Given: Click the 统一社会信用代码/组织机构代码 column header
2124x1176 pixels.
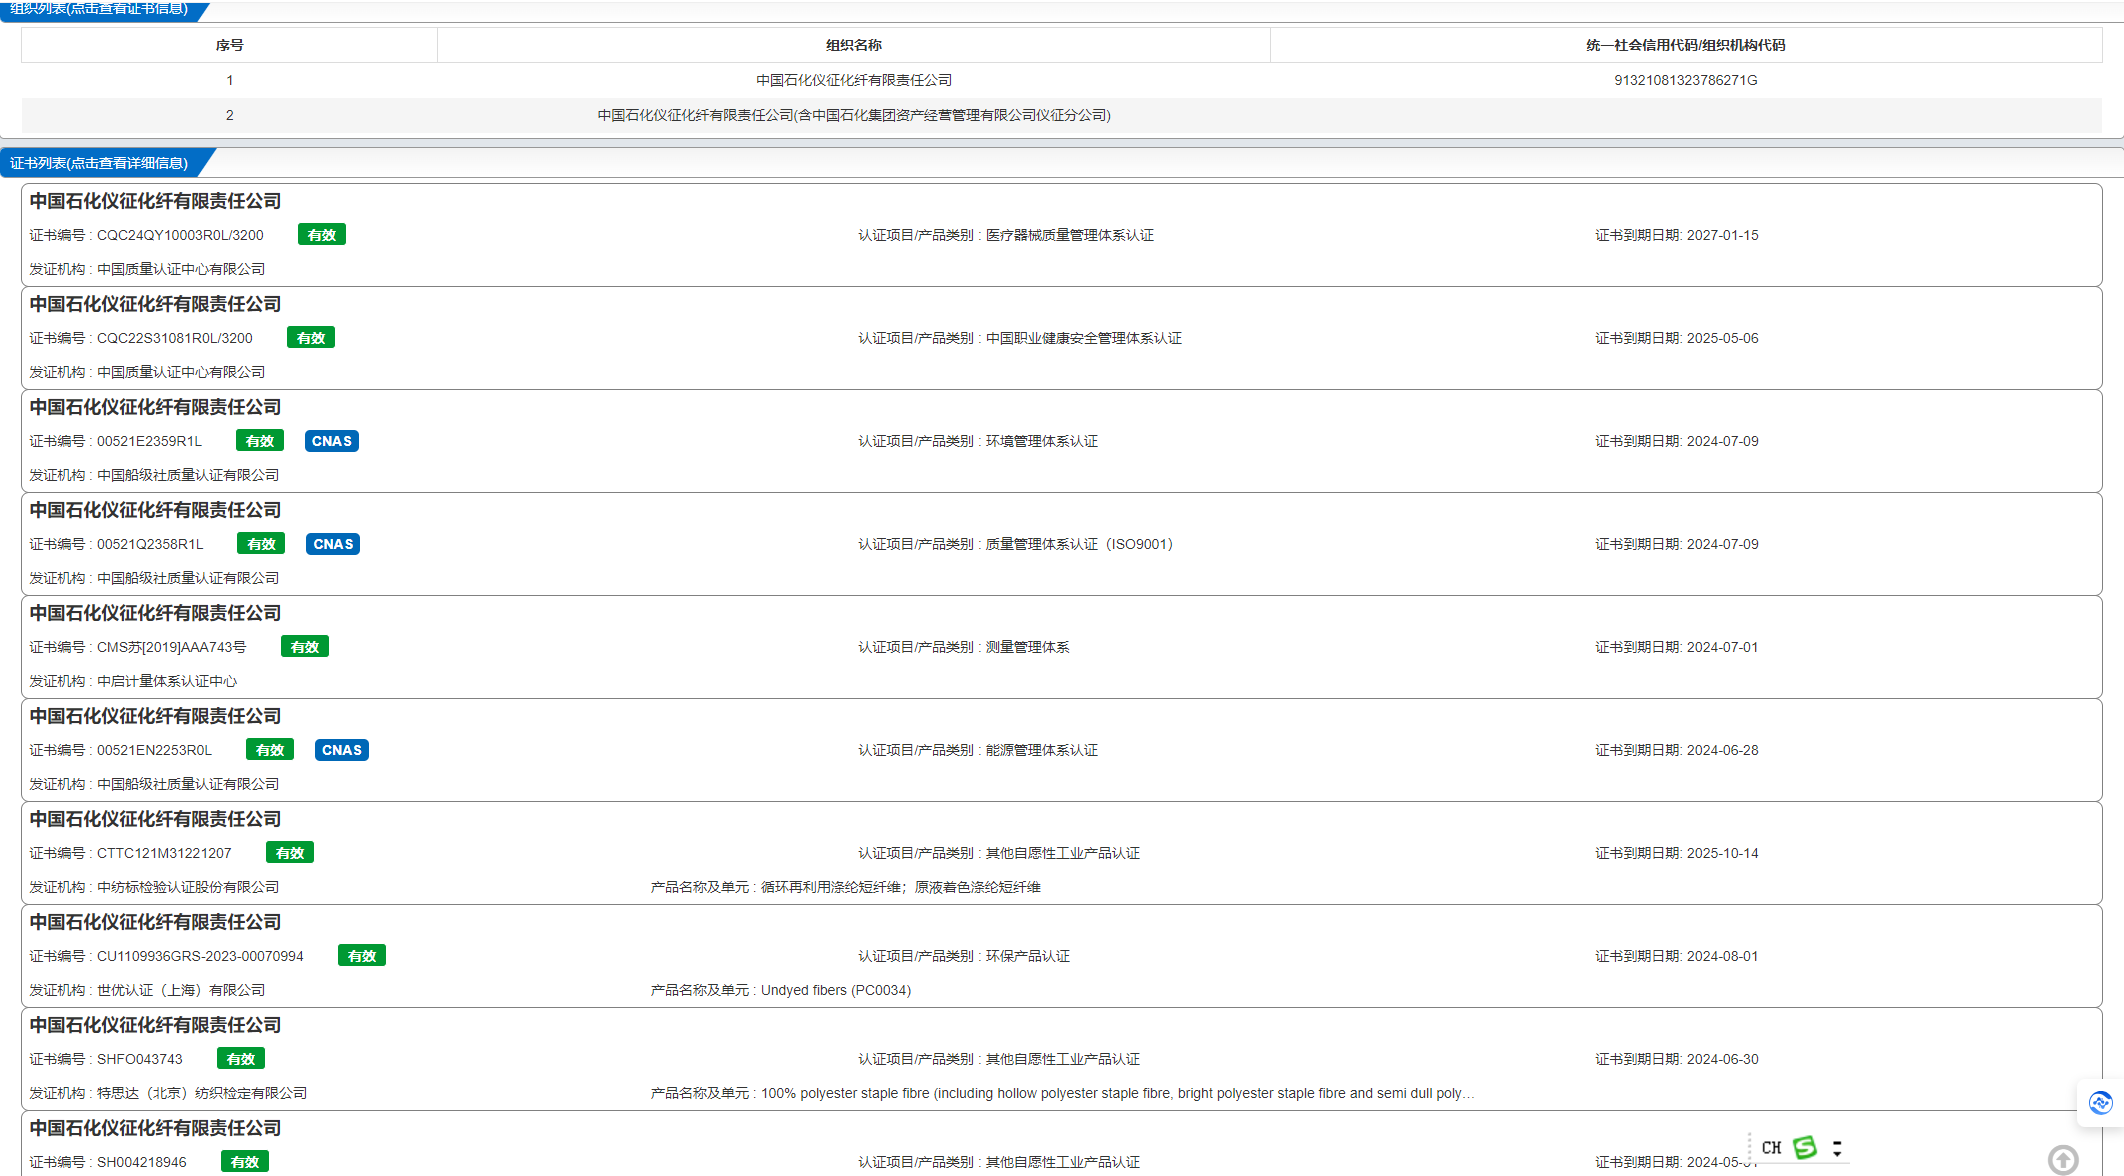Looking at the screenshot, I should pos(1685,45).
